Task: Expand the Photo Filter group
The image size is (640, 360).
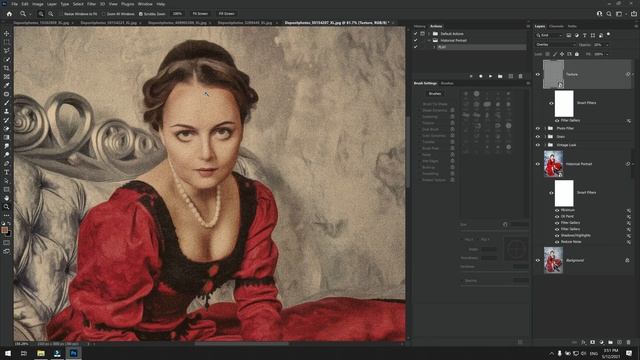Action: click(x=545, y=128)
